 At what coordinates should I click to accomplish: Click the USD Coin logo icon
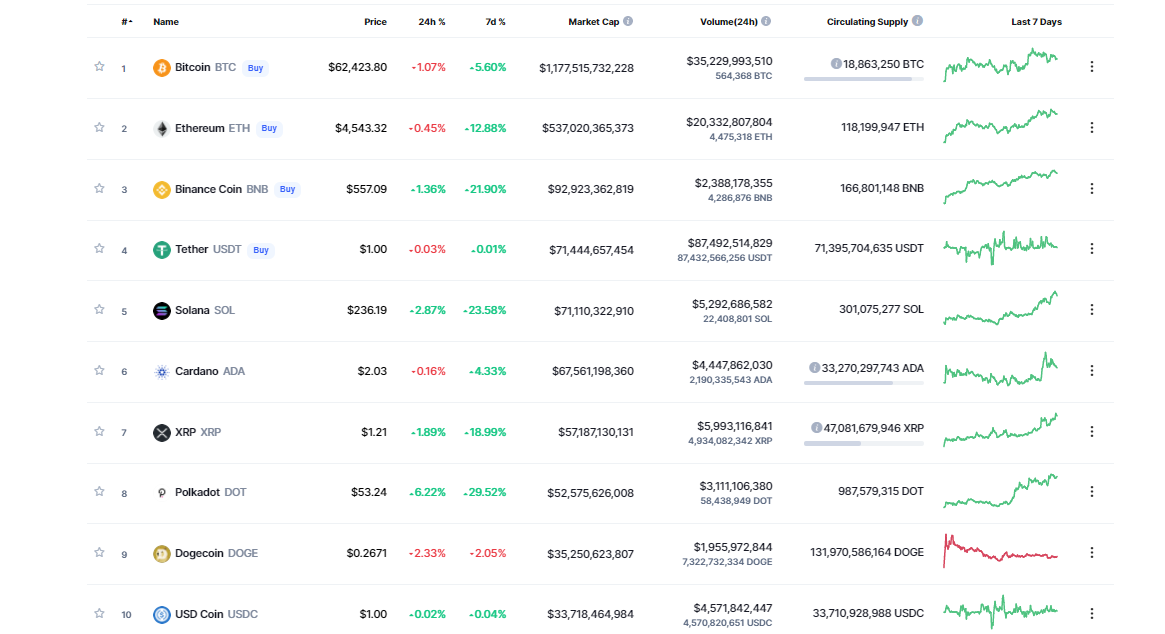(161, 615)
